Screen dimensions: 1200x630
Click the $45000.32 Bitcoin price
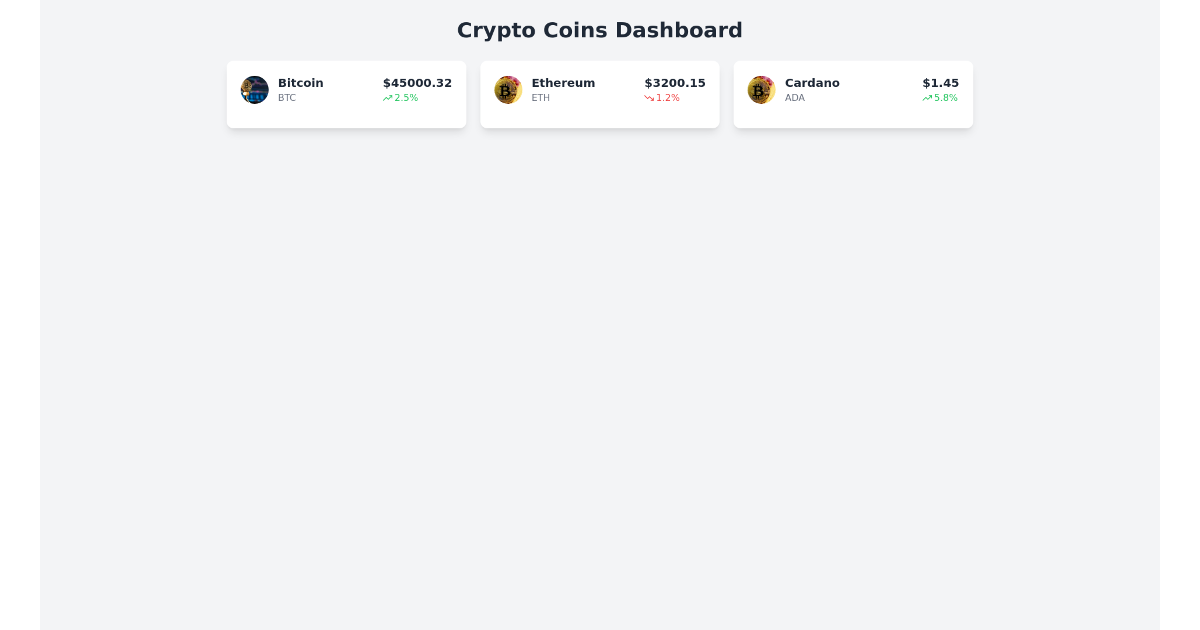click(x=418, y=83)
